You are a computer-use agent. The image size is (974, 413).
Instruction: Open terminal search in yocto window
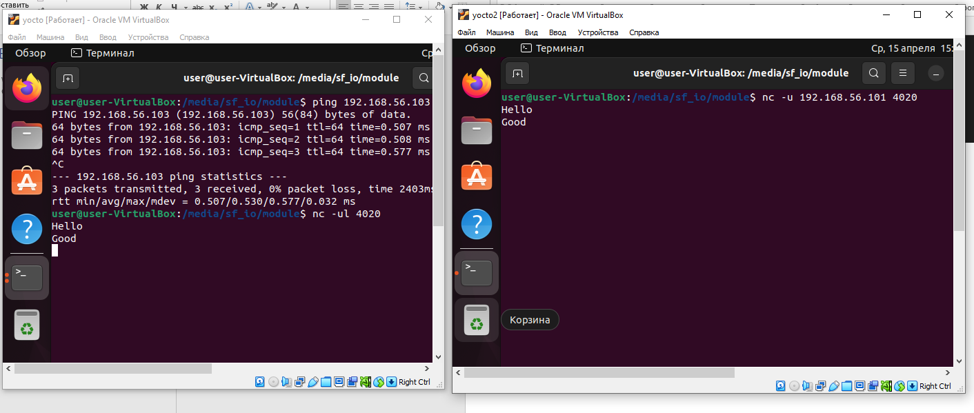click(424, 78)
